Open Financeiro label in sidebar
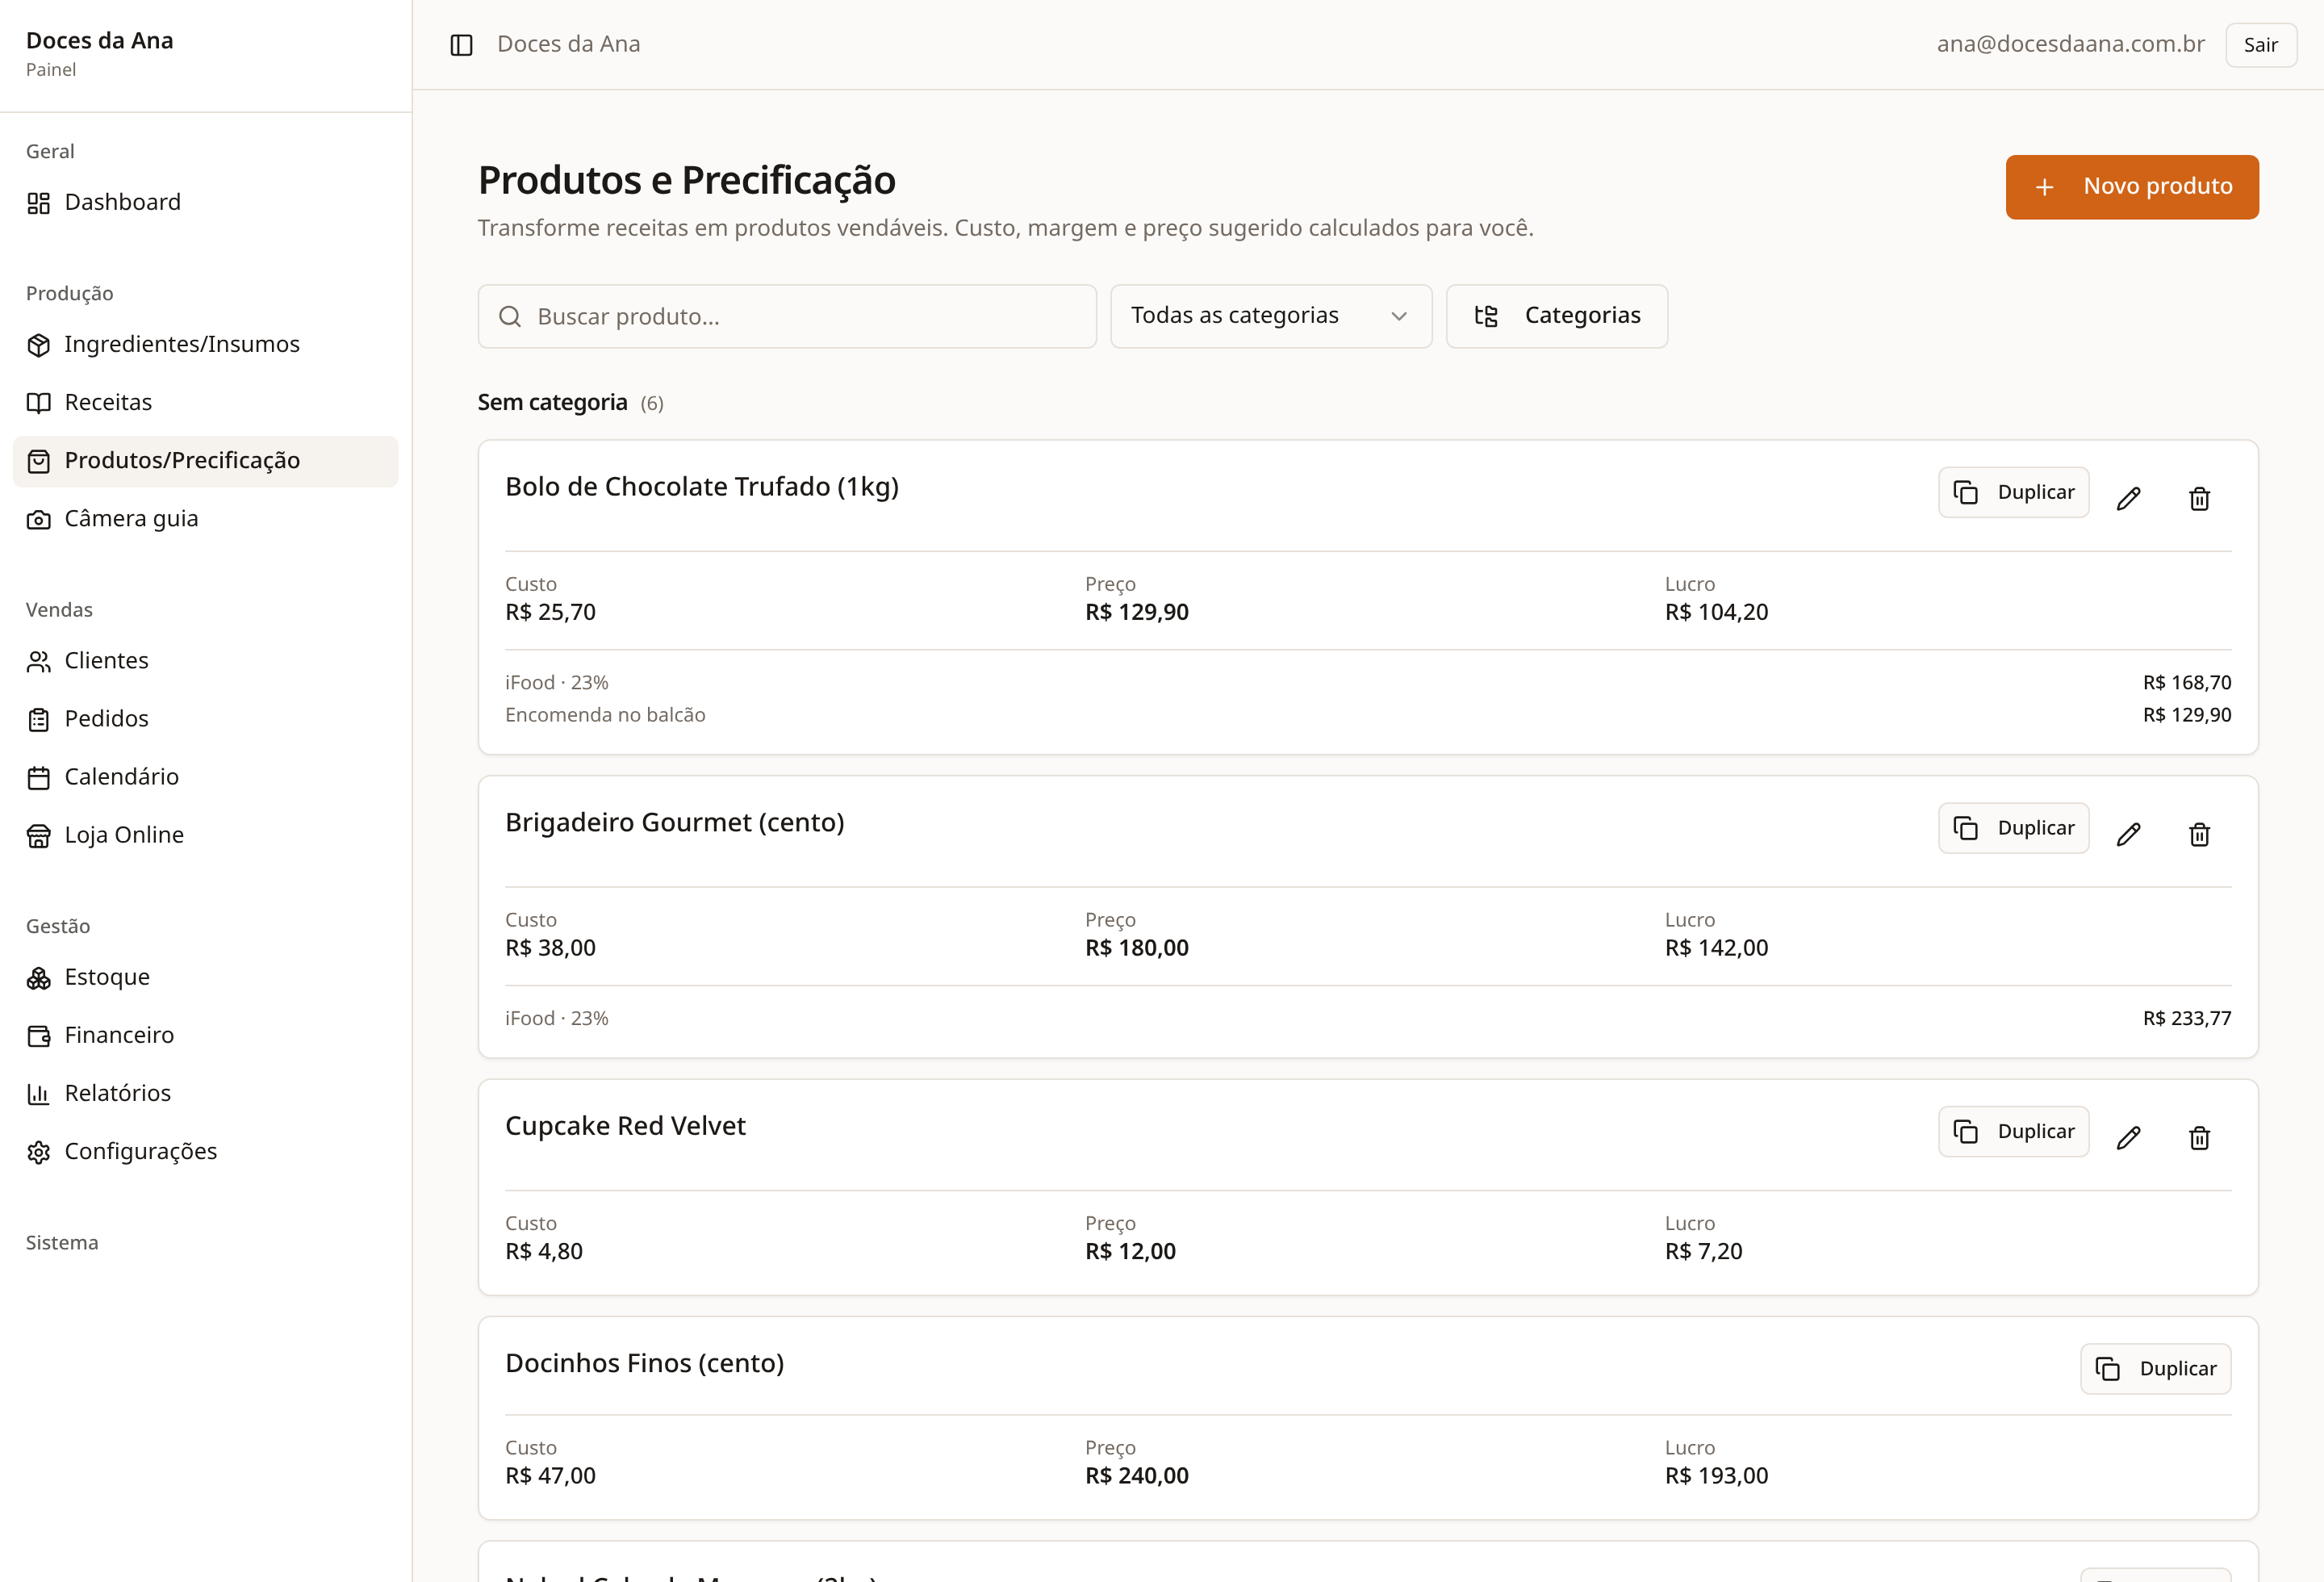The height and width of the screenshot is (1582, 2324). tap(119, 1034)
